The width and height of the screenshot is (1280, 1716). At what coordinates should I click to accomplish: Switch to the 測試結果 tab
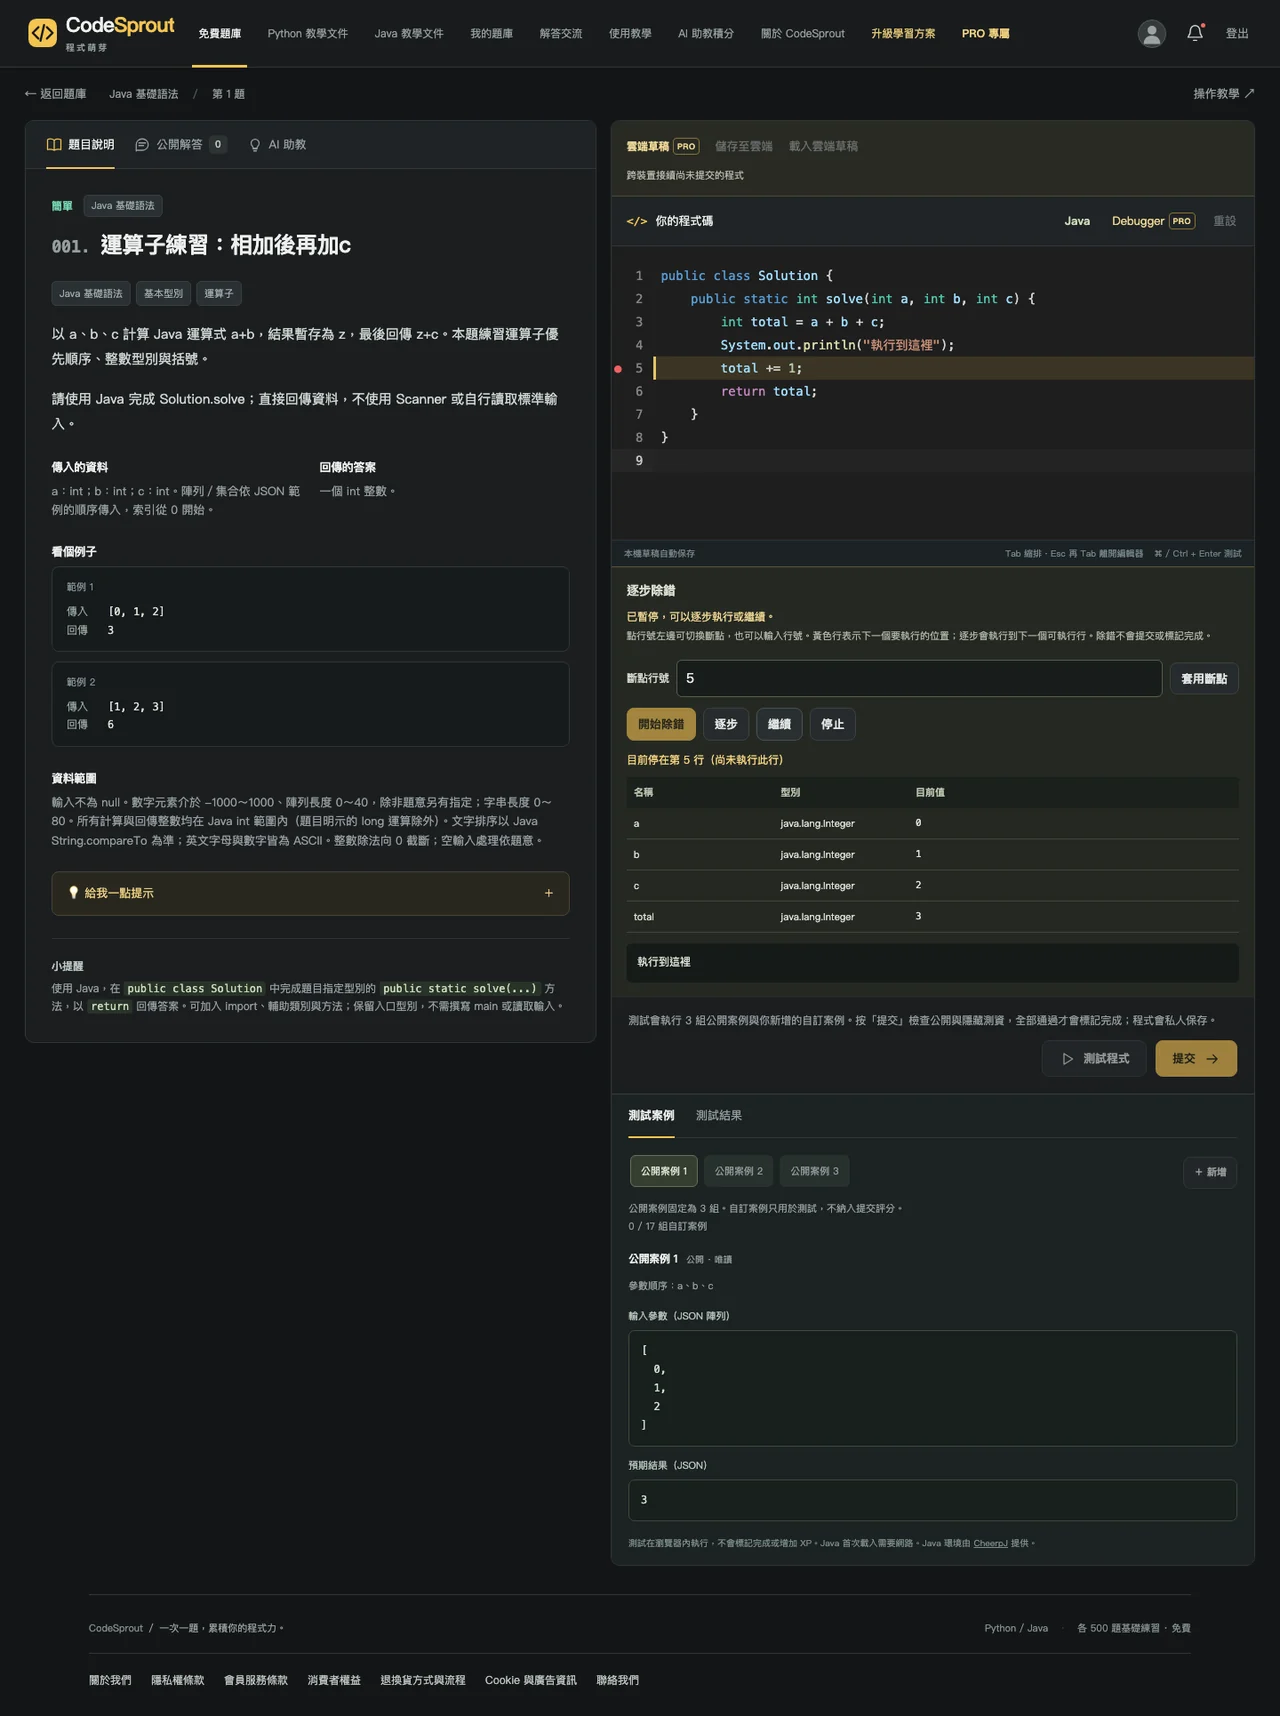pos(719,1116)
